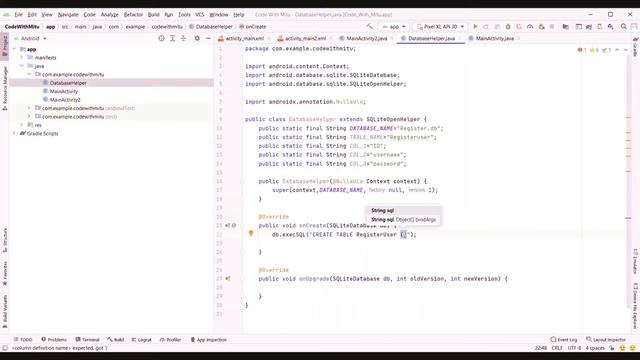Click the Collapse All icon in Project panel
The image size is (640, 360).
click(x=184, y=38)
